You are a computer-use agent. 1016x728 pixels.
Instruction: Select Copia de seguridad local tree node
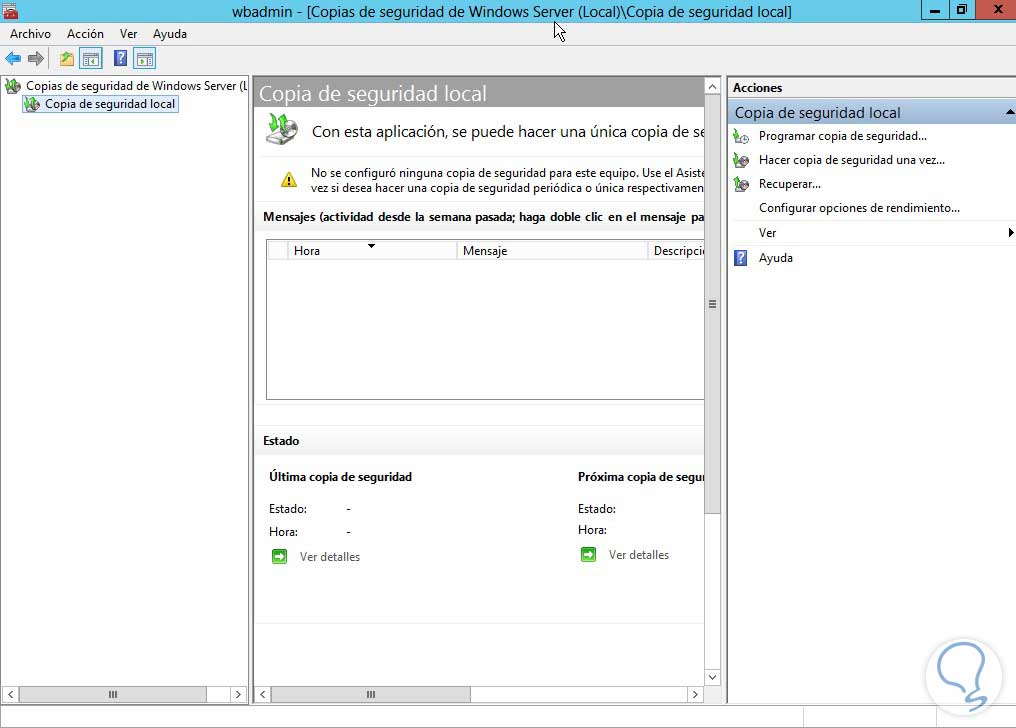110,104
